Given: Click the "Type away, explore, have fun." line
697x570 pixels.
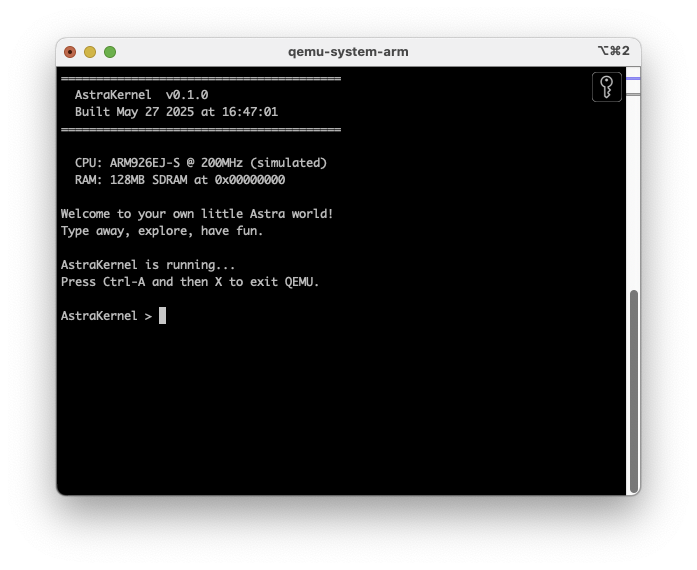Looking at the screenshot, I should point(162,231).
